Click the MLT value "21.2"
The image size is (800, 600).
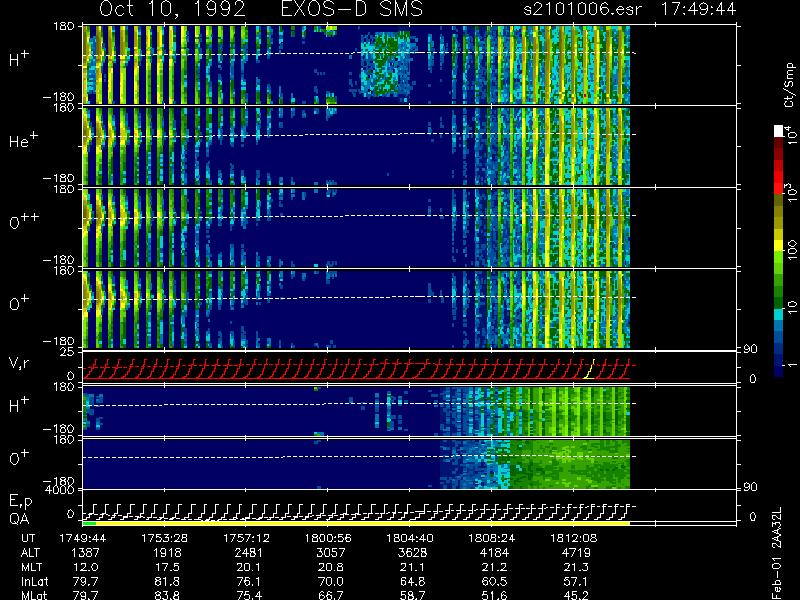[x=493, y=567]
